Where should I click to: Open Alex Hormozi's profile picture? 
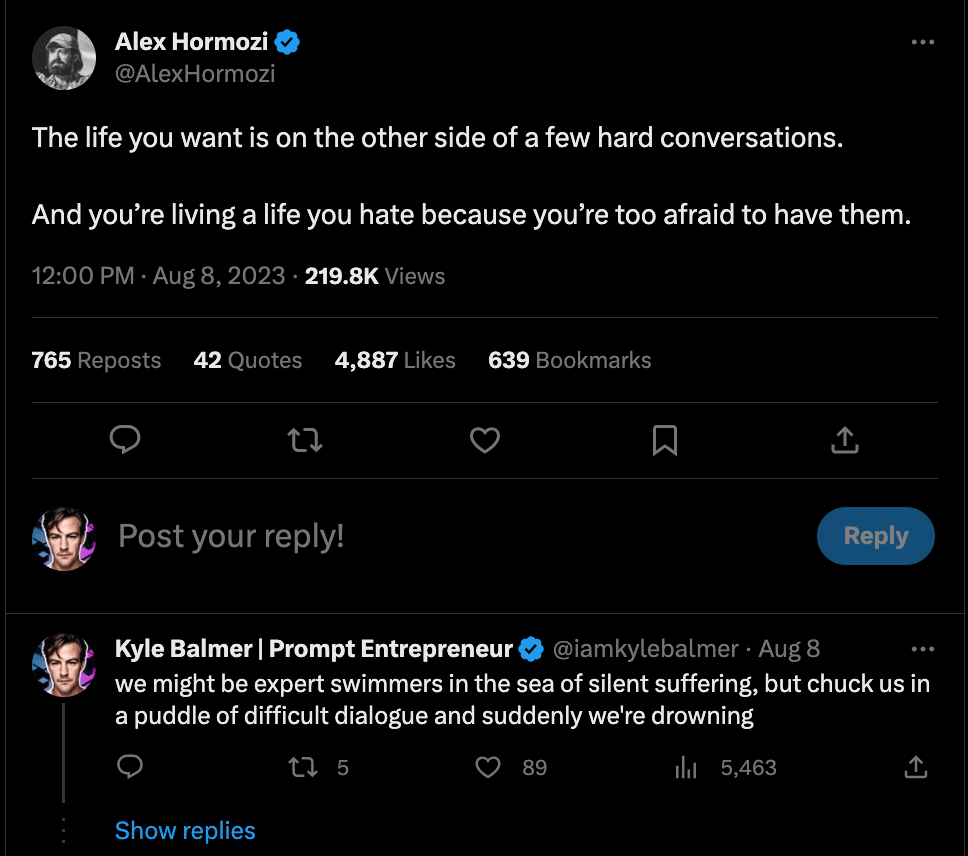64,57
